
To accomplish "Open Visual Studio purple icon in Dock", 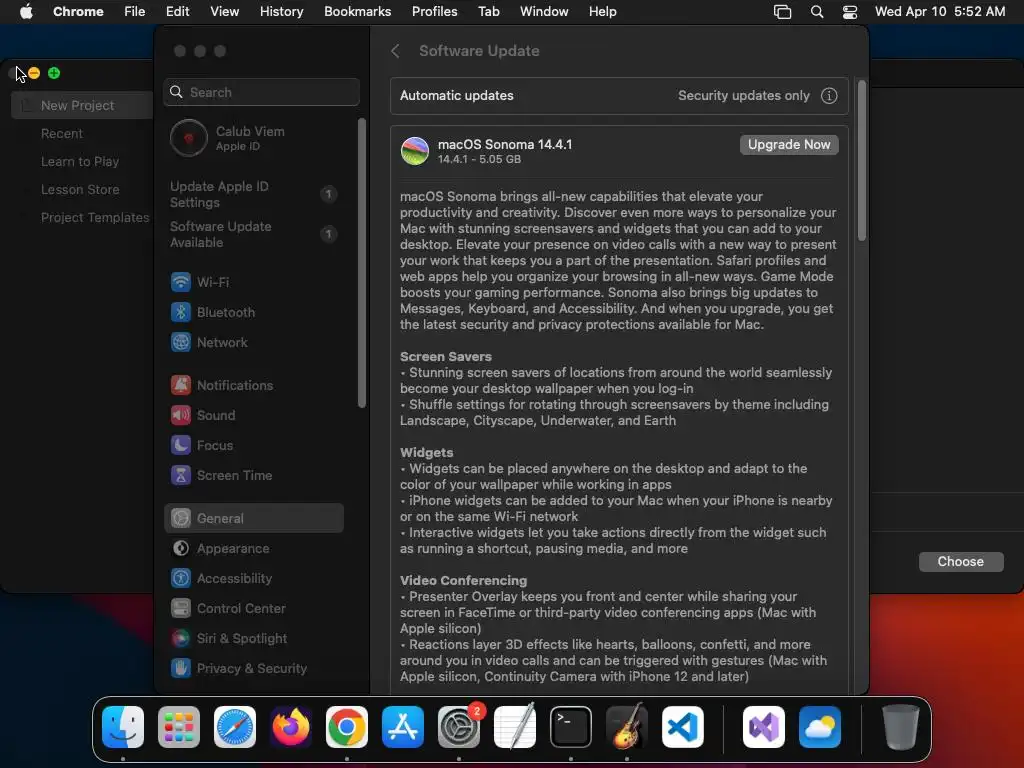I will tap(763, 727).
